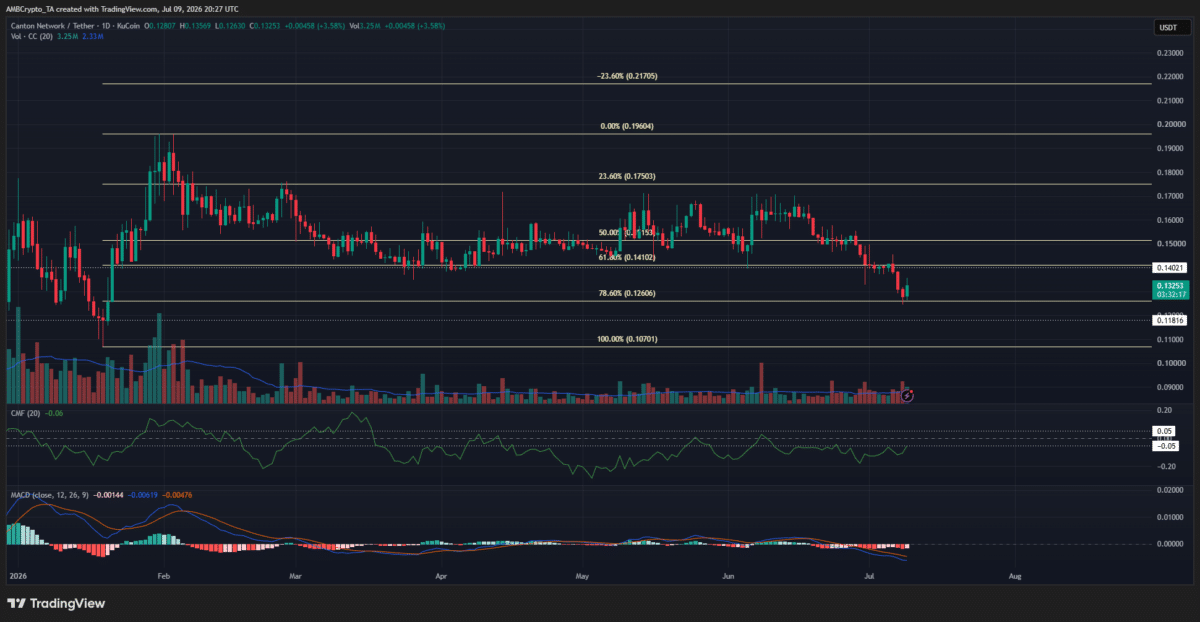Click the 0.09000 price axis label
The width and height of the screenshot is (1200, 622).
tap(1171, 387)
